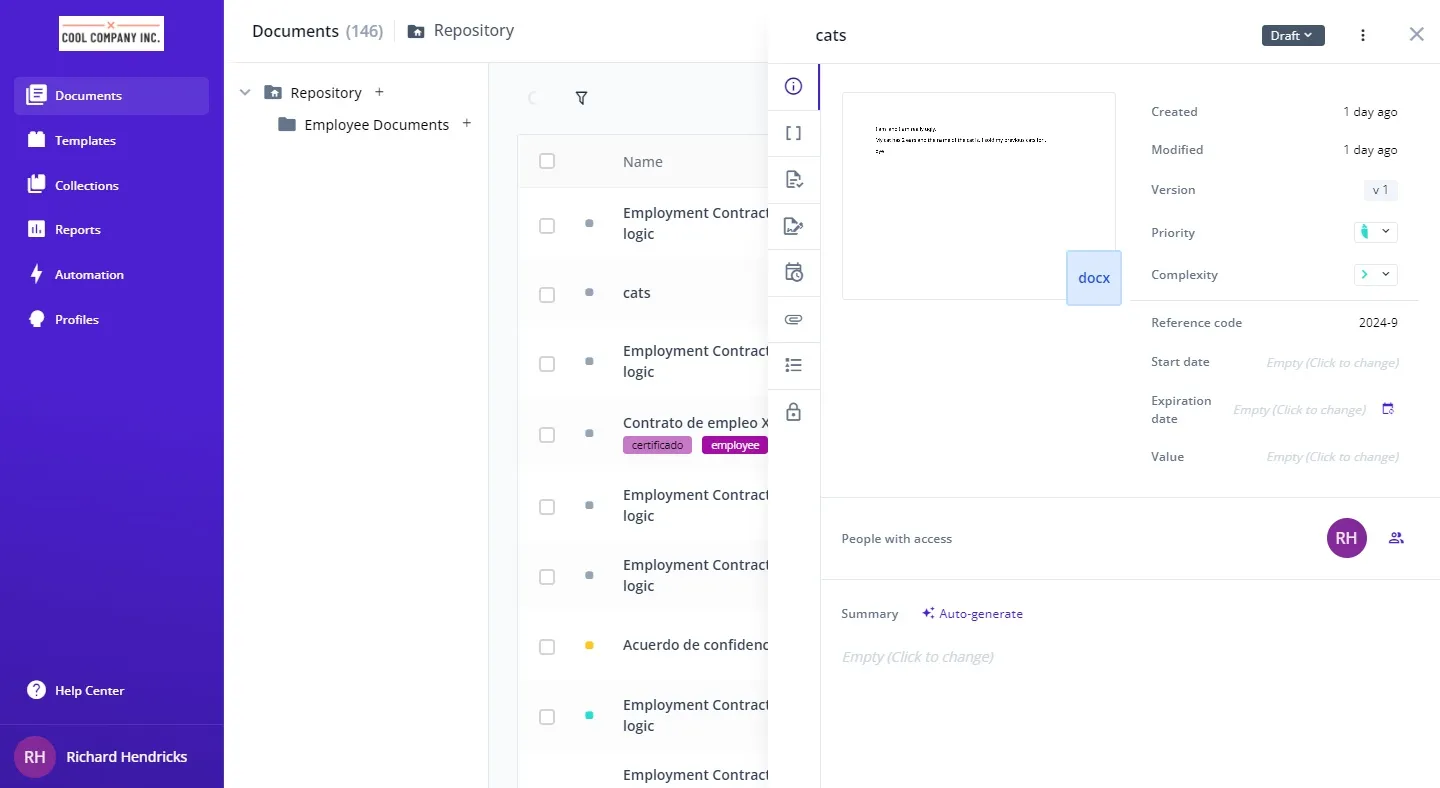The height and width of the screenshot is (788, 1440).
Task: Toggle the select-all checkbox in header
Action: pyautogui.click(x=547, y=161)
